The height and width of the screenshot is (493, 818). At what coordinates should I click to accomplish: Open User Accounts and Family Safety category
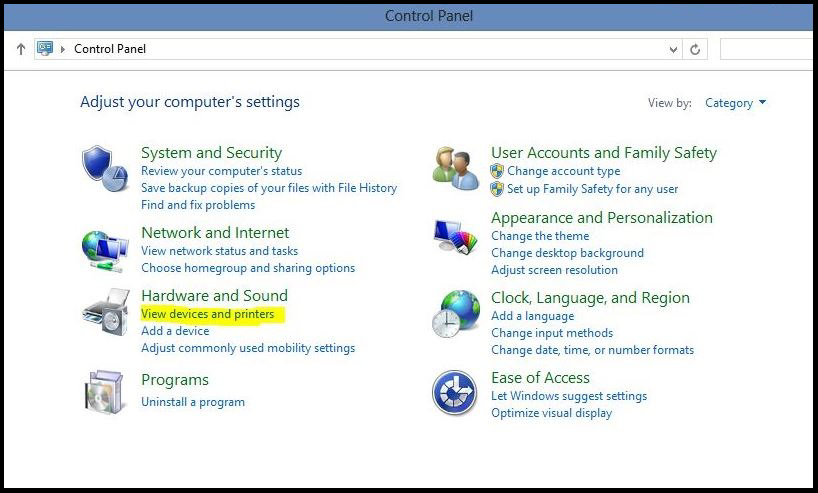(x=604, y=153)
